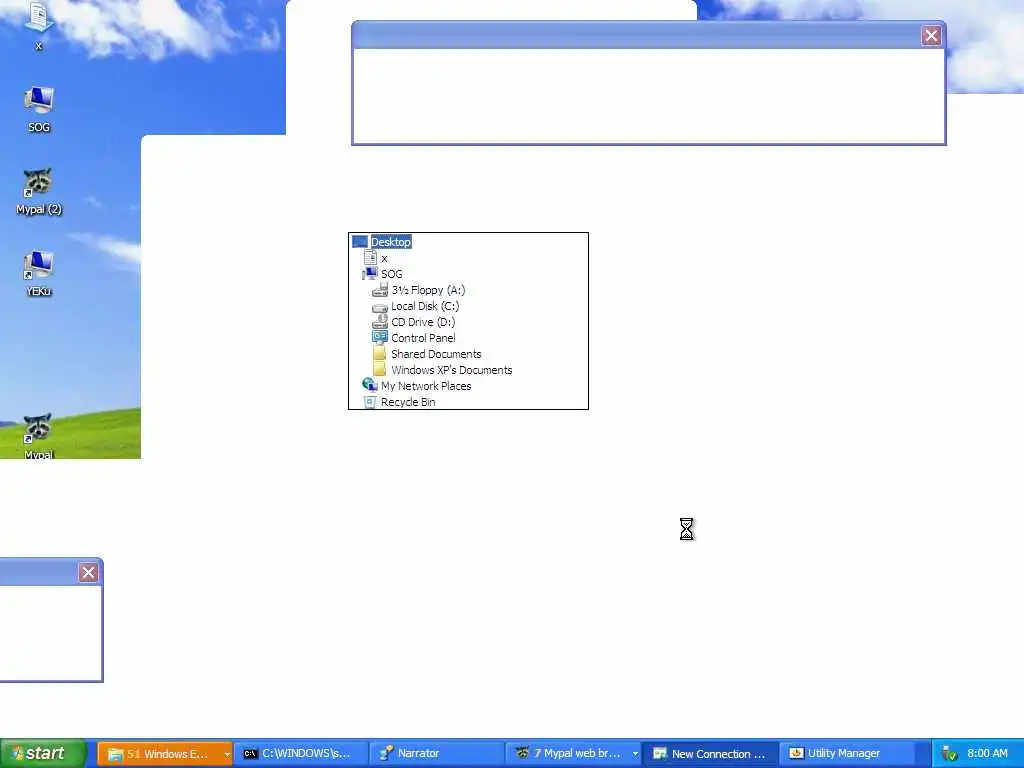Click the Recycle Bin icon in the tree
This screenshot has width=1024, height=768.
coord(370,402)
